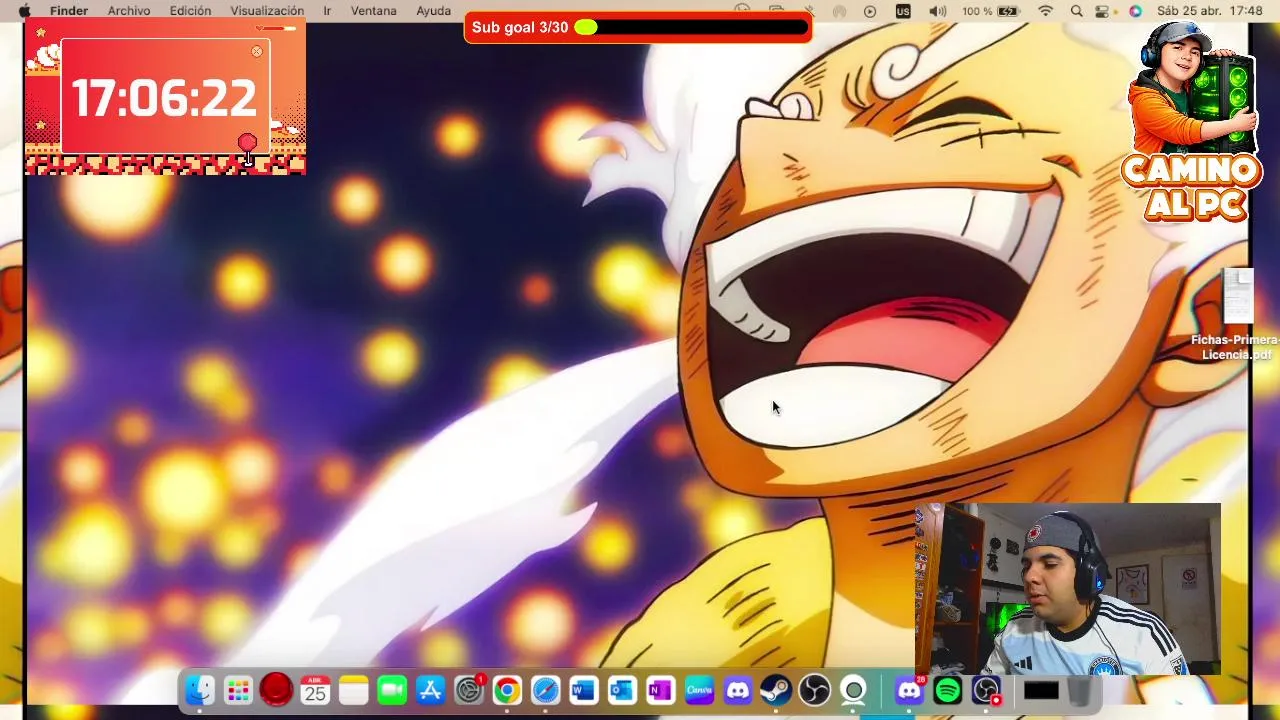This screenshot has width=1280, height=720.
Task: Click the minimized black window in Dock
Action: pyautogui.click(x=1041, y=690)
